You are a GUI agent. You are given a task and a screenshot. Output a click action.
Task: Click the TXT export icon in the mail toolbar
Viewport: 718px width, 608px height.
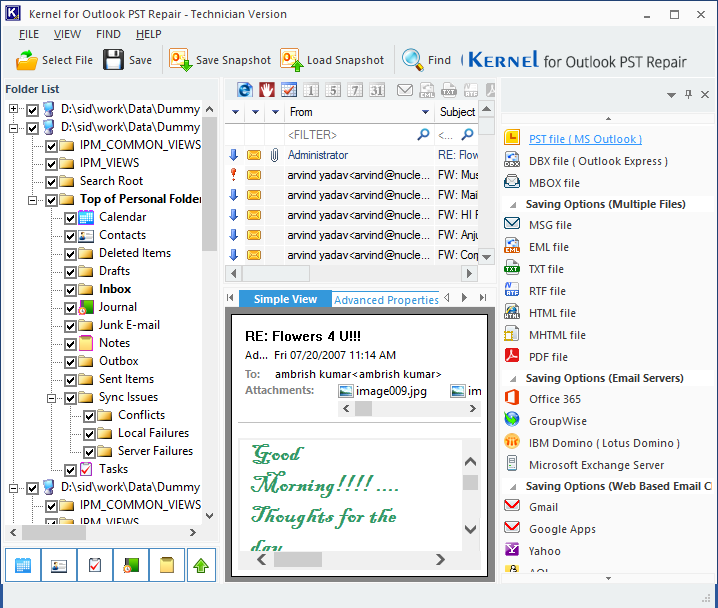click(x=449, y=90)
